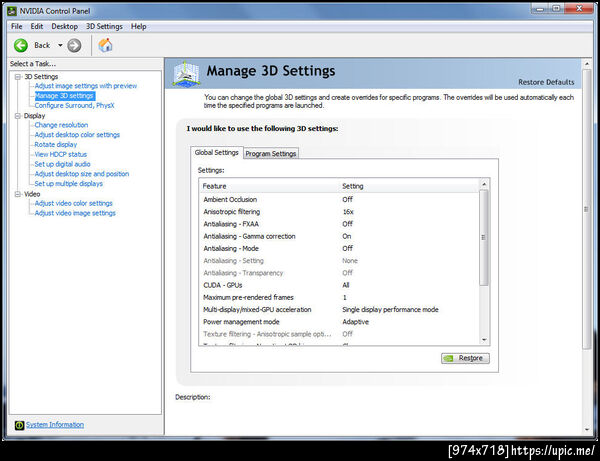Click the Home icon in the toolbar
Image resolution: width=600 pixels, height=461 pixels.
105,45
